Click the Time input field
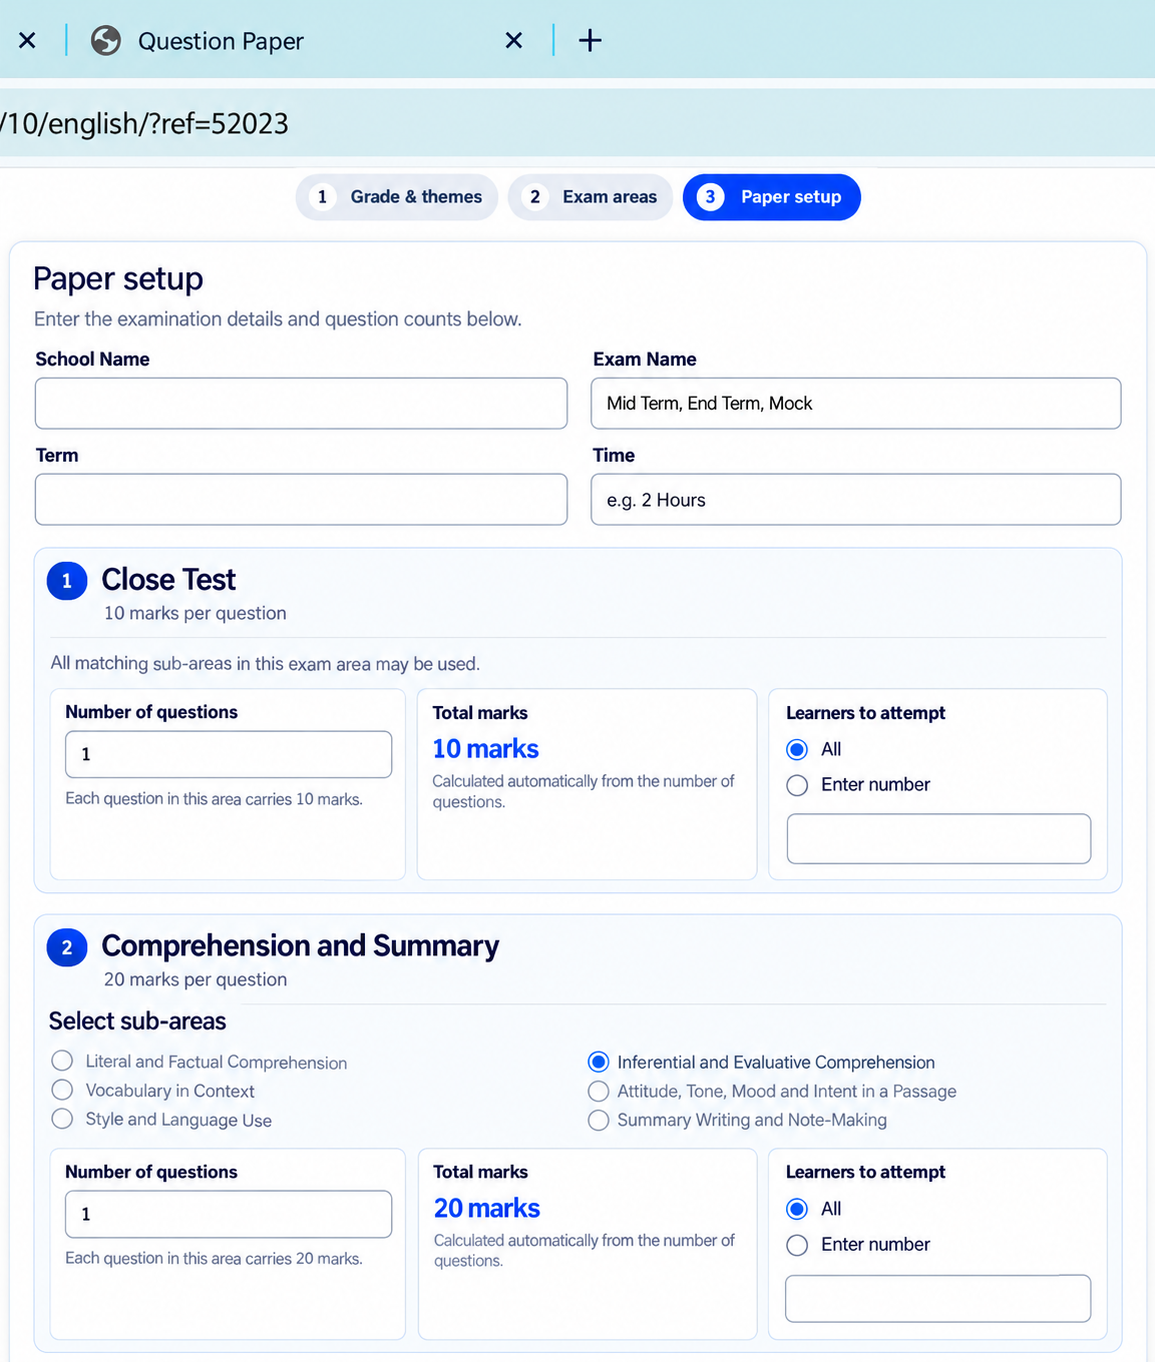Viewport: 1155px width, 1362px height. click(856, 499)
